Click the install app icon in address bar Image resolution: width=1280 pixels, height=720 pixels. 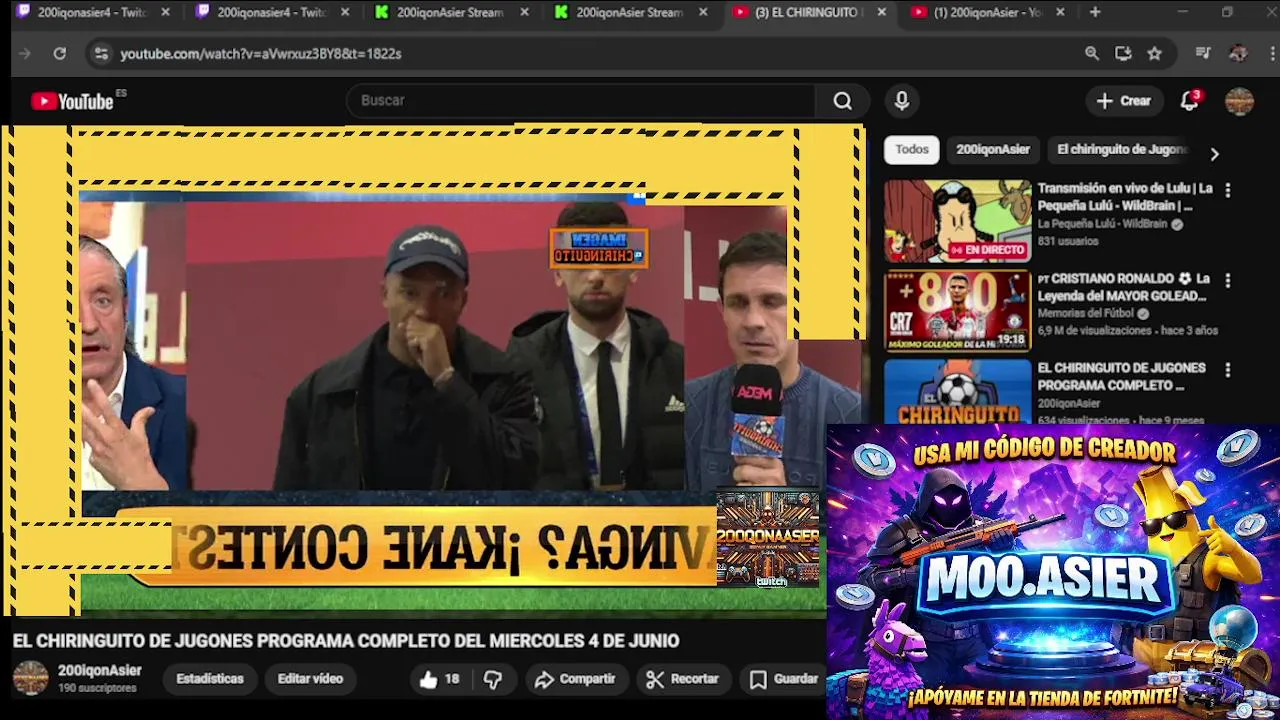click(x=1123, y=54)
